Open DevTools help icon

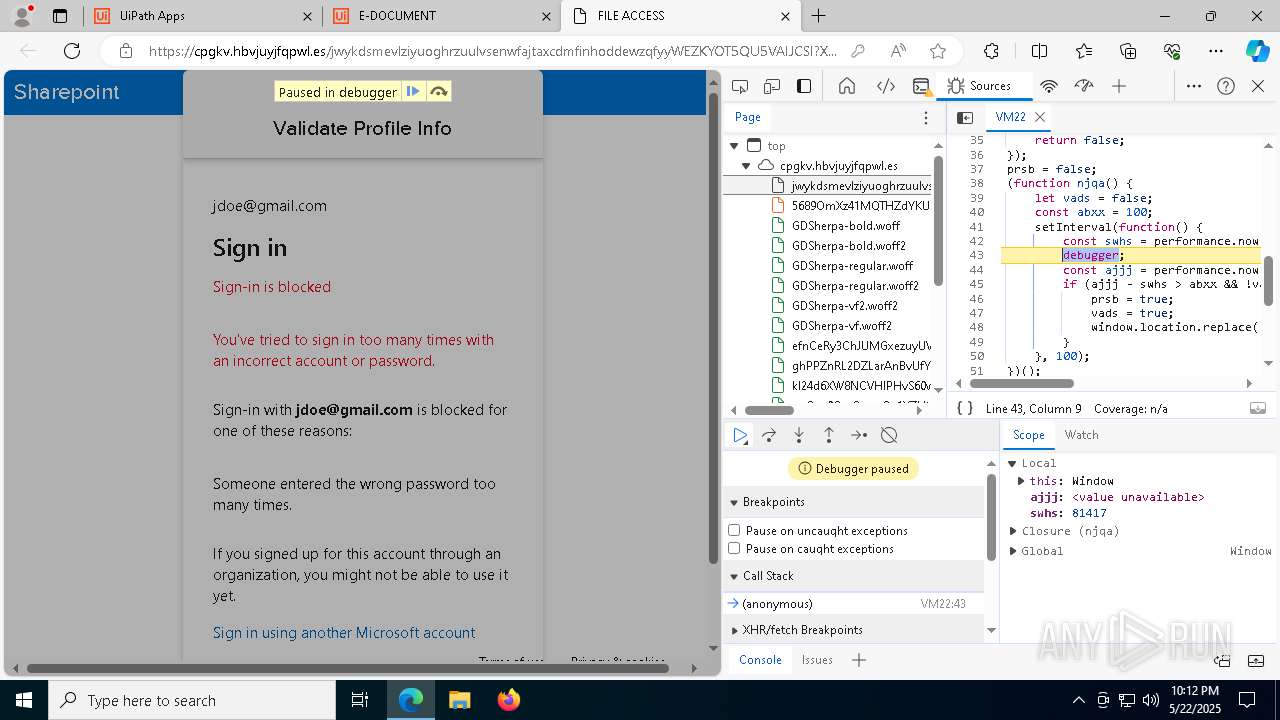[1226, 86]
